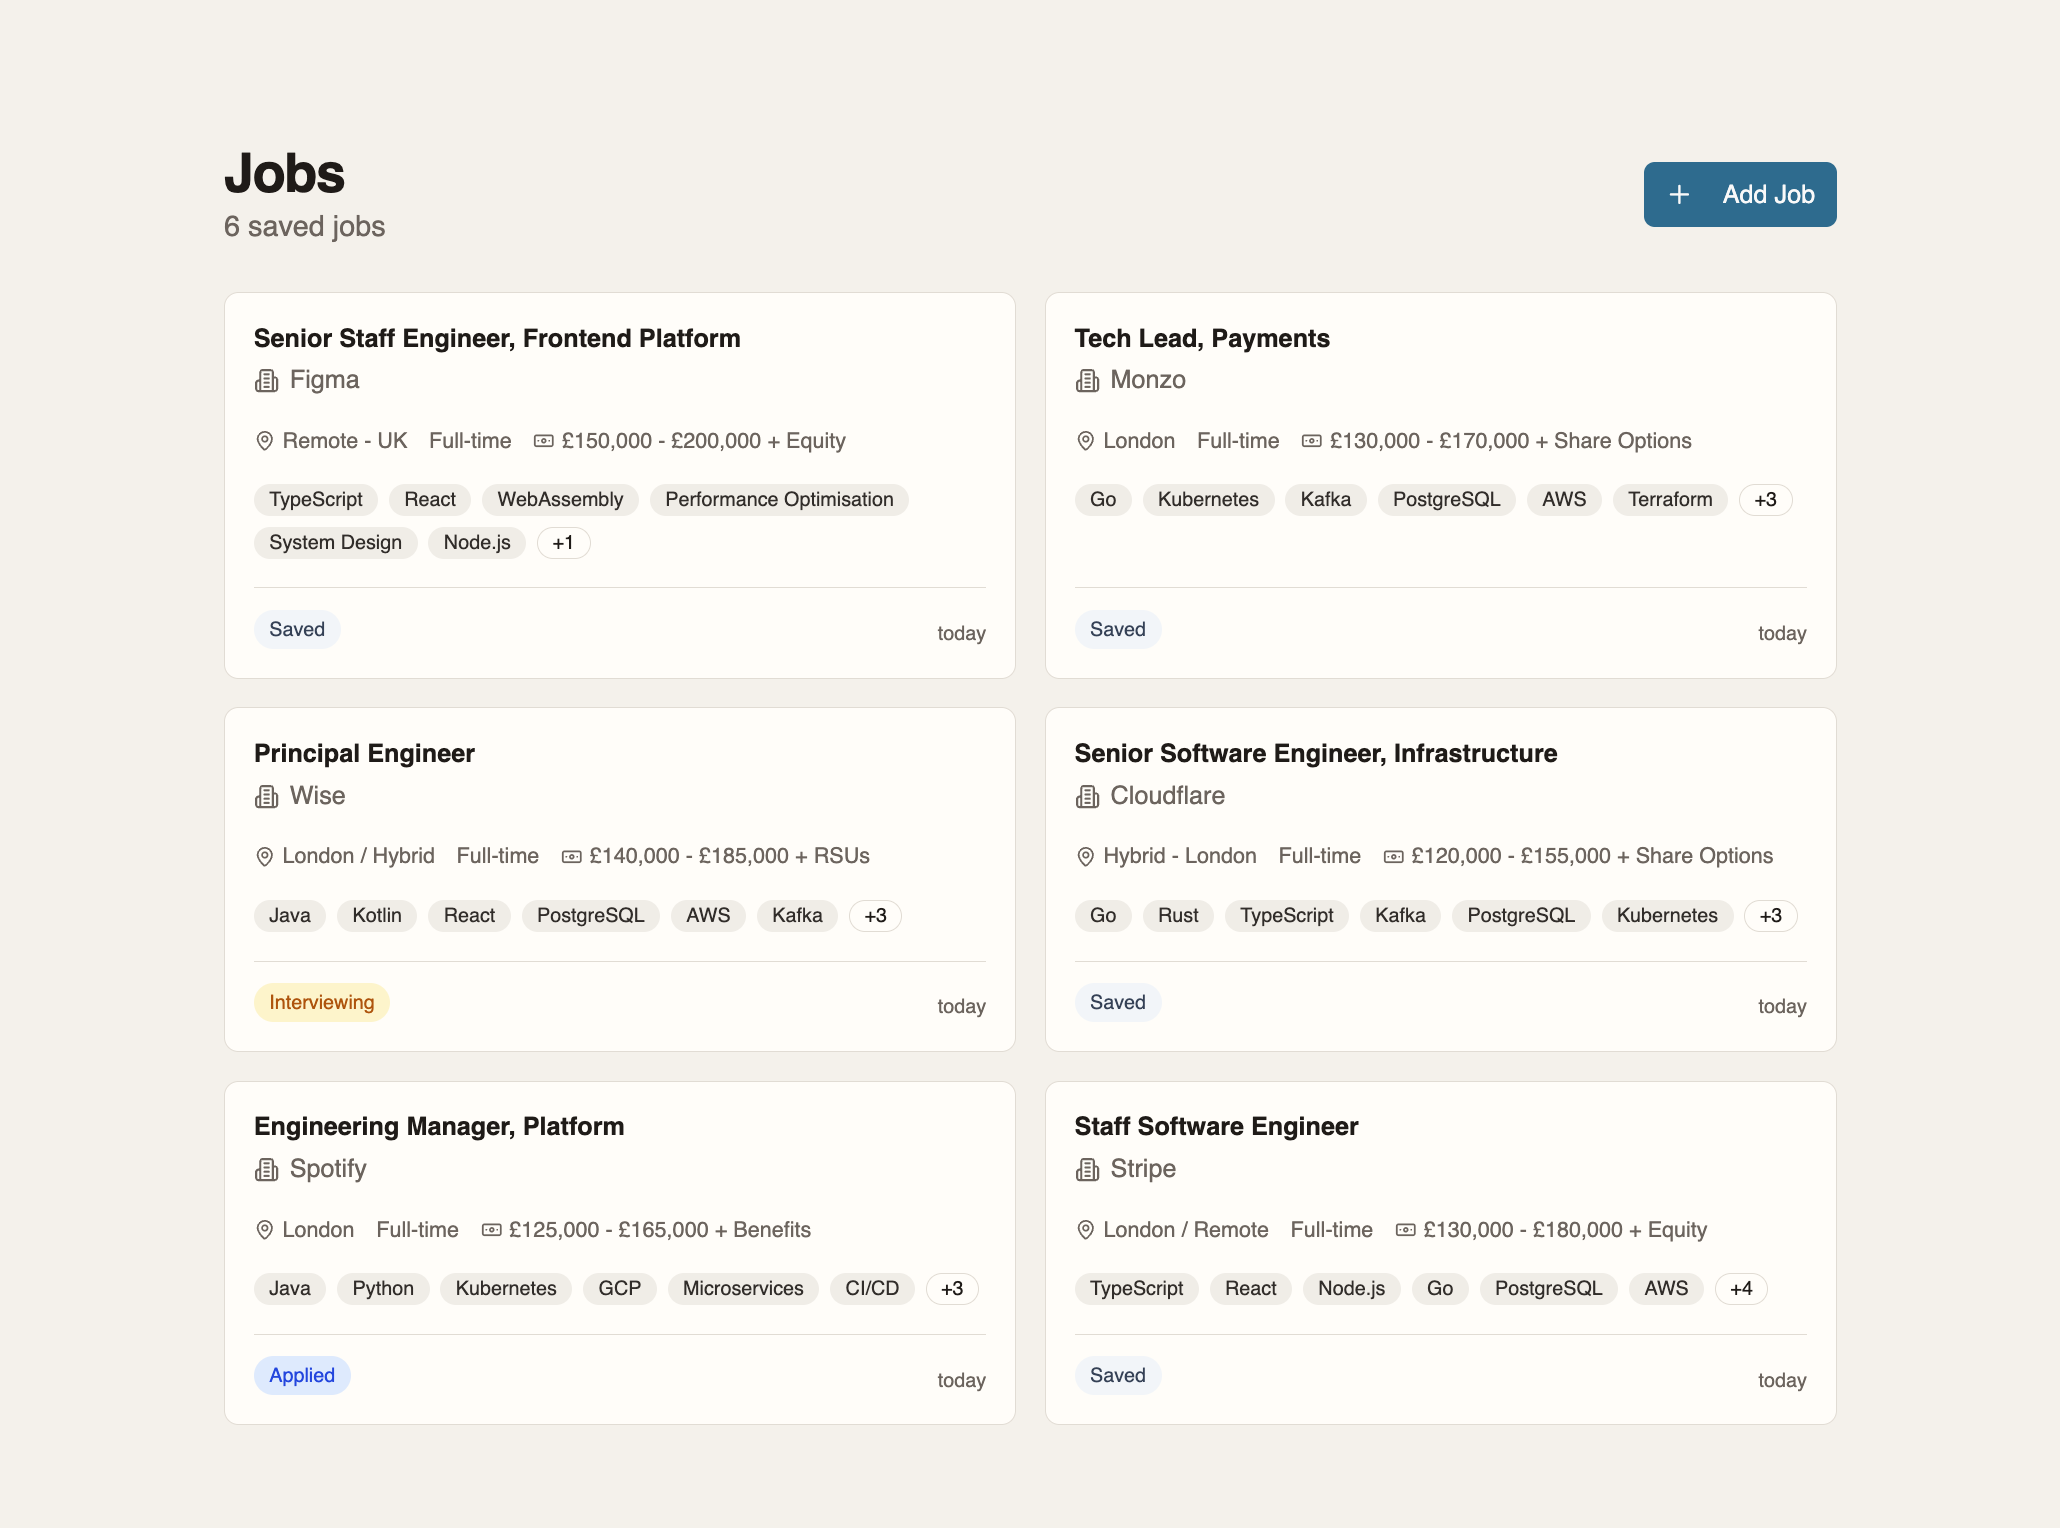Expand the +4 more skills in Stripe card
Image resolution: width=2060 pixels, height=1528 pixels.
click(x=1741, y=1289)
